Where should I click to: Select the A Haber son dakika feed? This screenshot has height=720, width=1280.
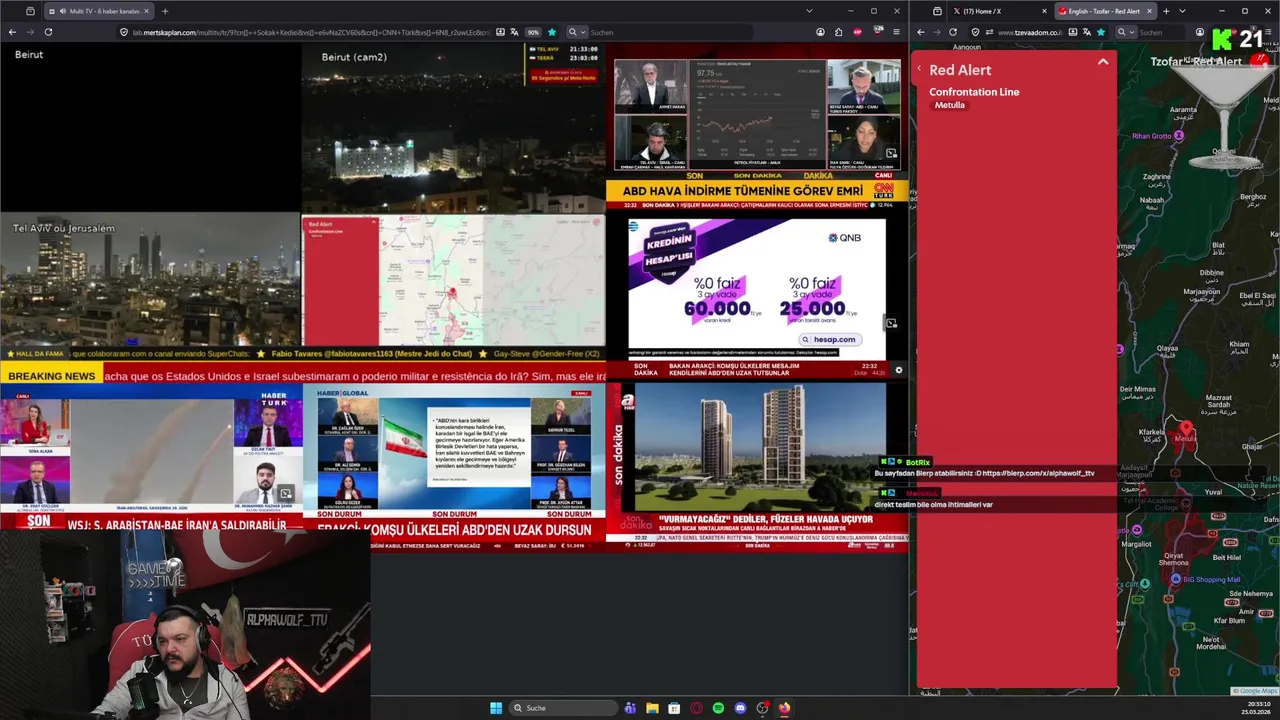(x=757, y=465)
